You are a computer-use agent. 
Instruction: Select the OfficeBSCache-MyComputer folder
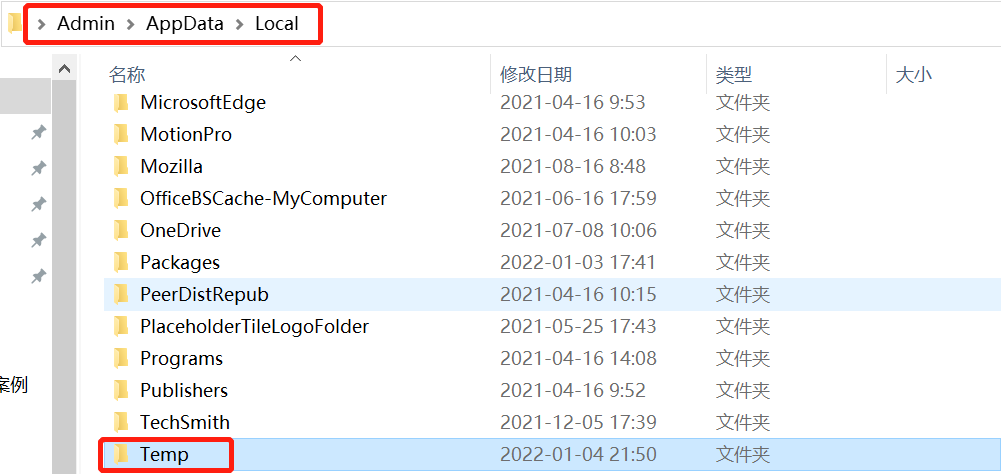tap(263, 198)
